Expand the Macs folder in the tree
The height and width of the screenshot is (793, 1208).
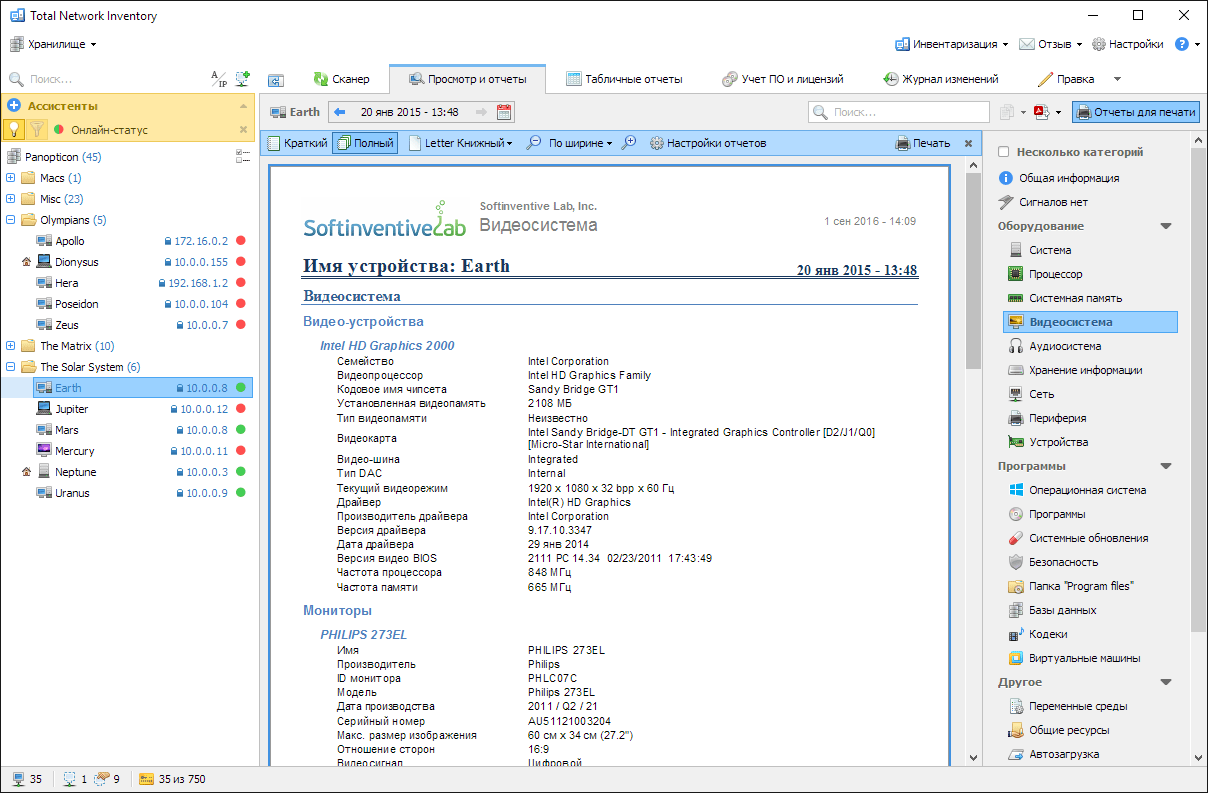coord(11,178)
